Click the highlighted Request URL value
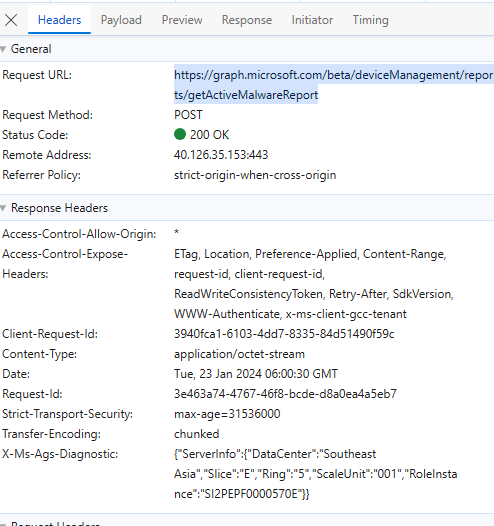This screenshot has height=526, width=494. [334, 85]
